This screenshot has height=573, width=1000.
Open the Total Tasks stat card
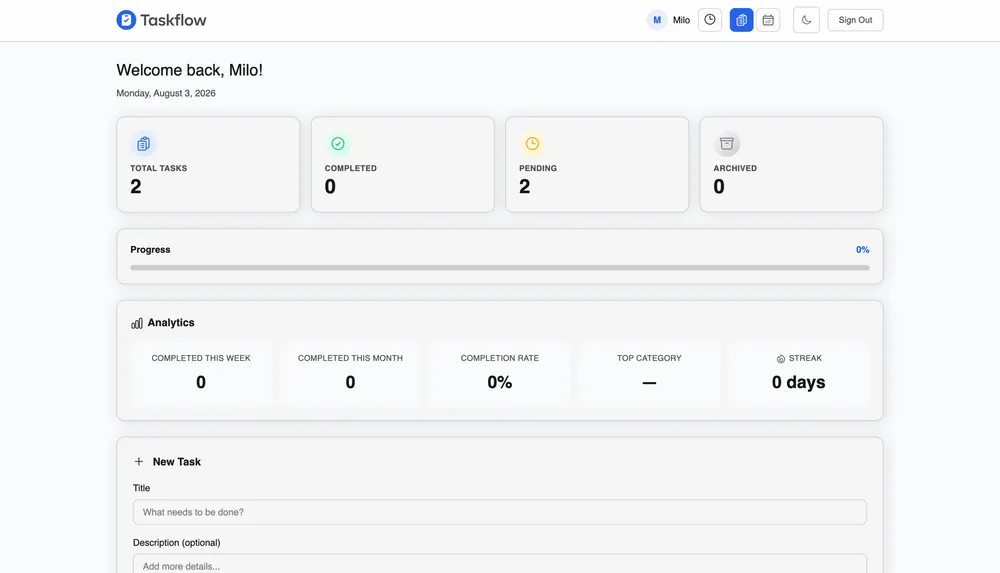point(208,165)
